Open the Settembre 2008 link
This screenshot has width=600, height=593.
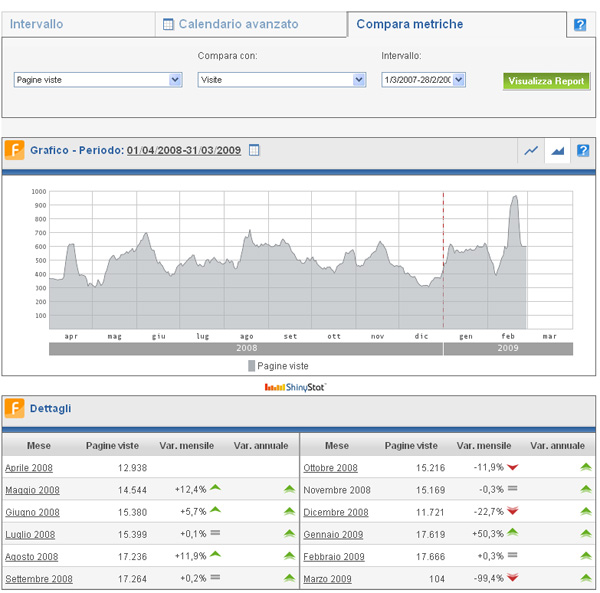click(x=39, y=579)
